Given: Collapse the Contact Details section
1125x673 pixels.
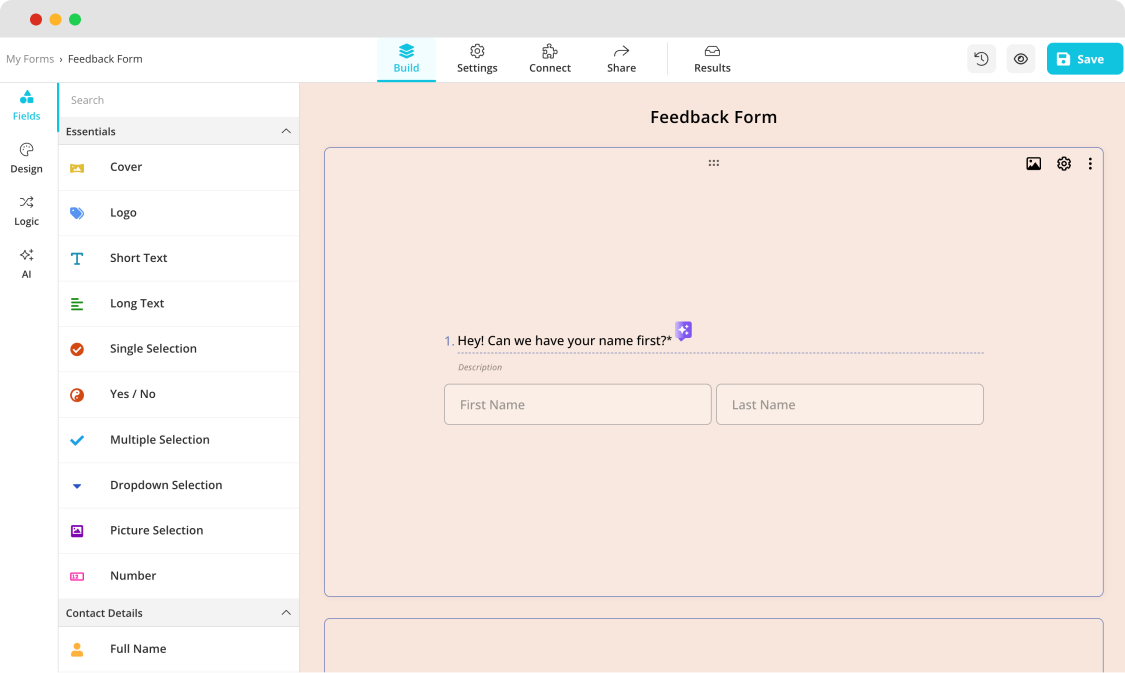Looking at the screenshot, I should 287,612.
